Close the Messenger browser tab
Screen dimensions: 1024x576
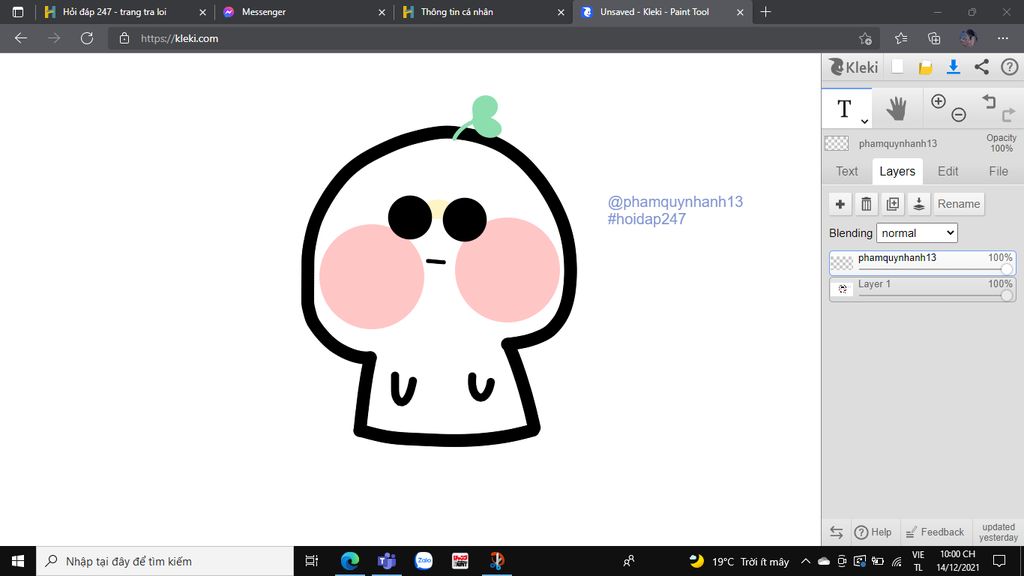[381, 12]
